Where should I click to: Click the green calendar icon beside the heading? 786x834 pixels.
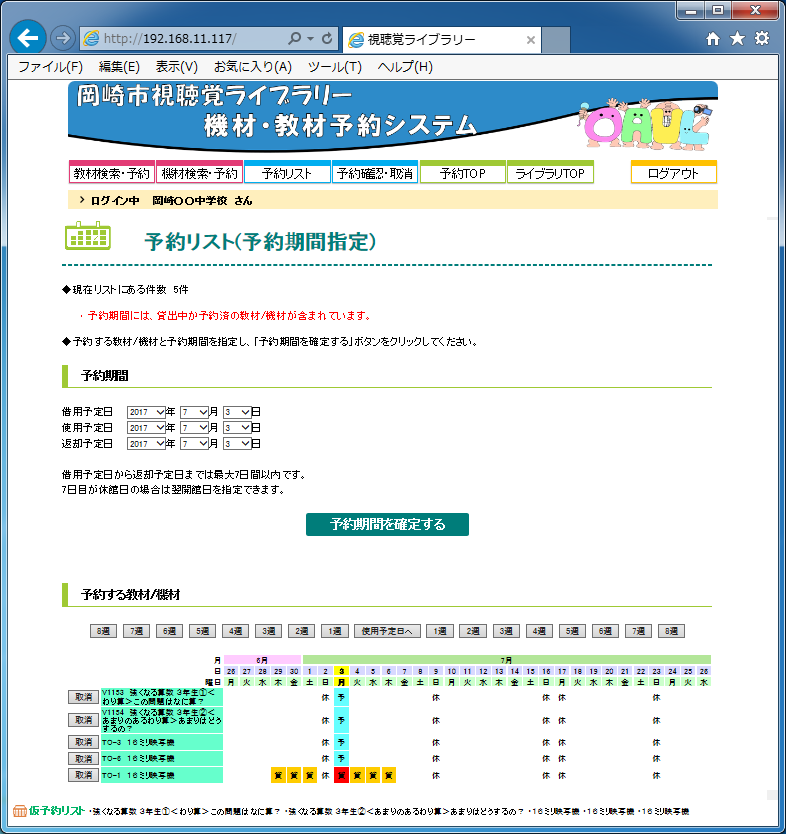pos(87,235)
